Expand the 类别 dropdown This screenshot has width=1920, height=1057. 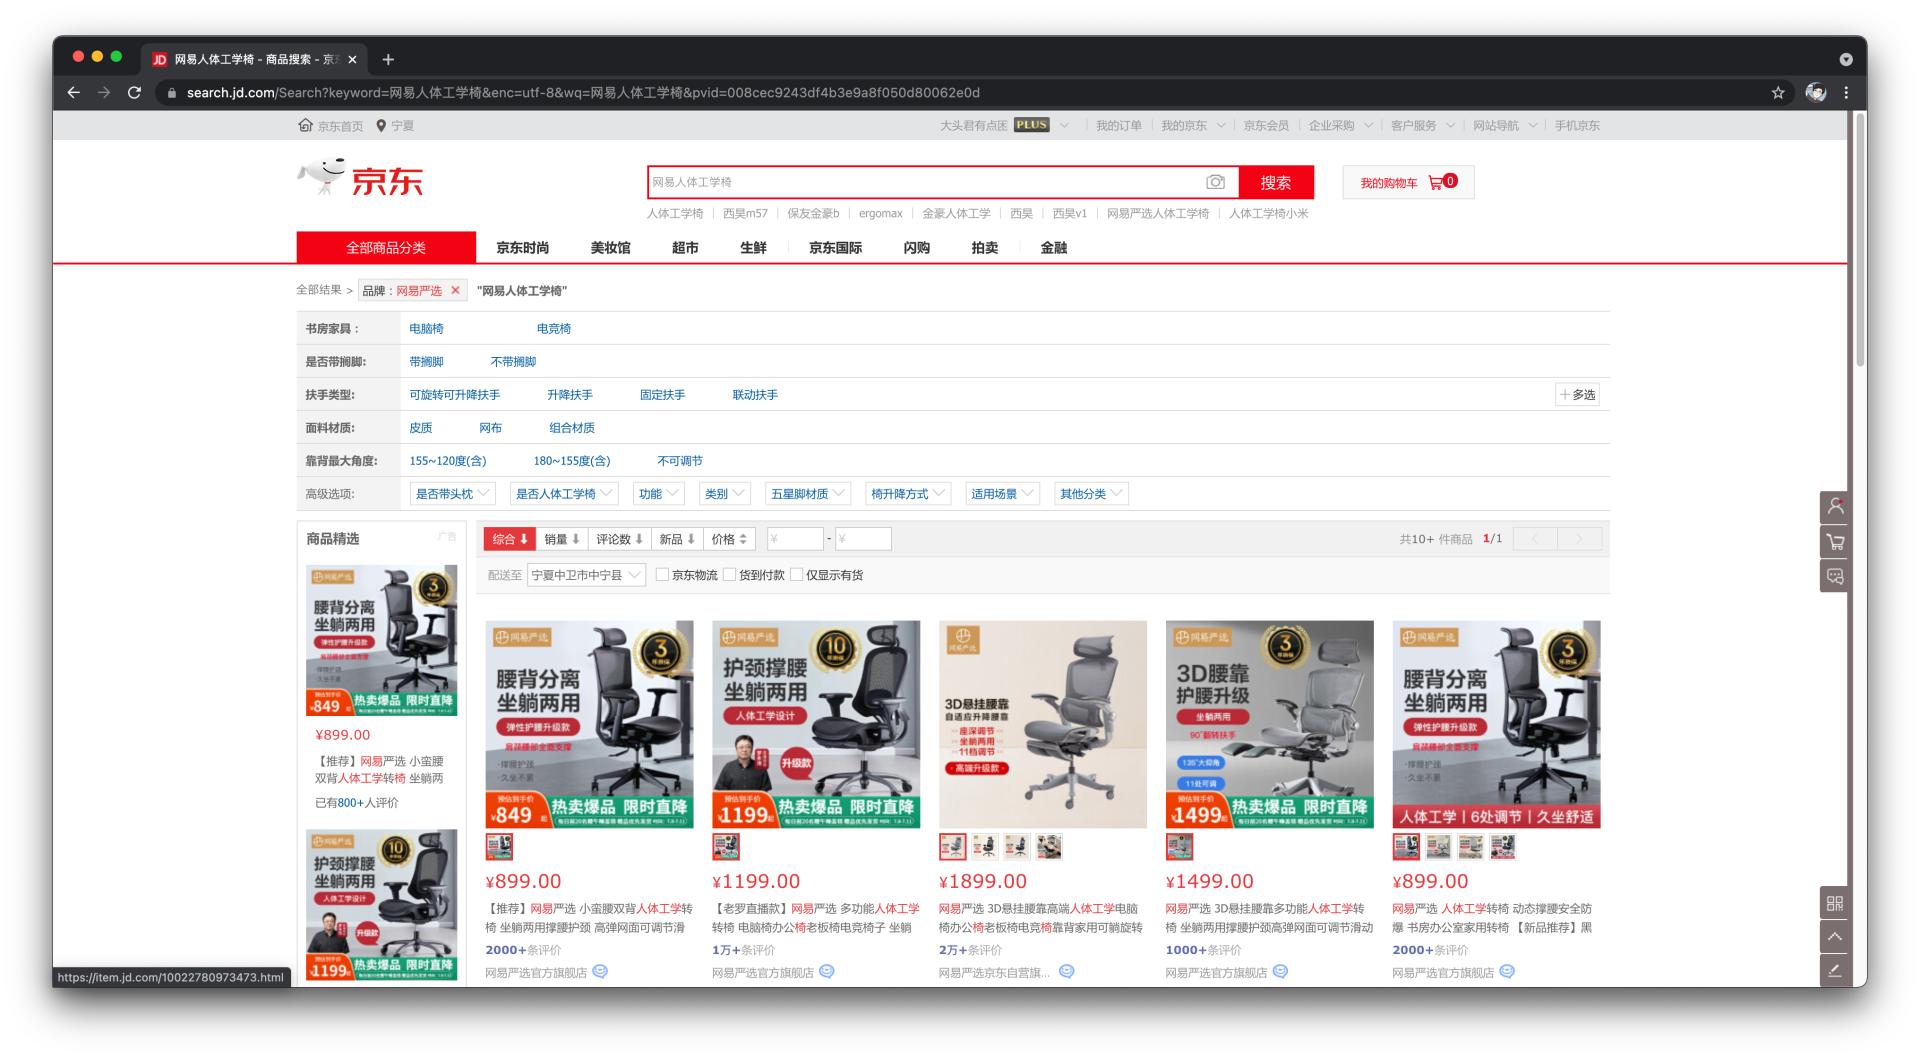725,494
